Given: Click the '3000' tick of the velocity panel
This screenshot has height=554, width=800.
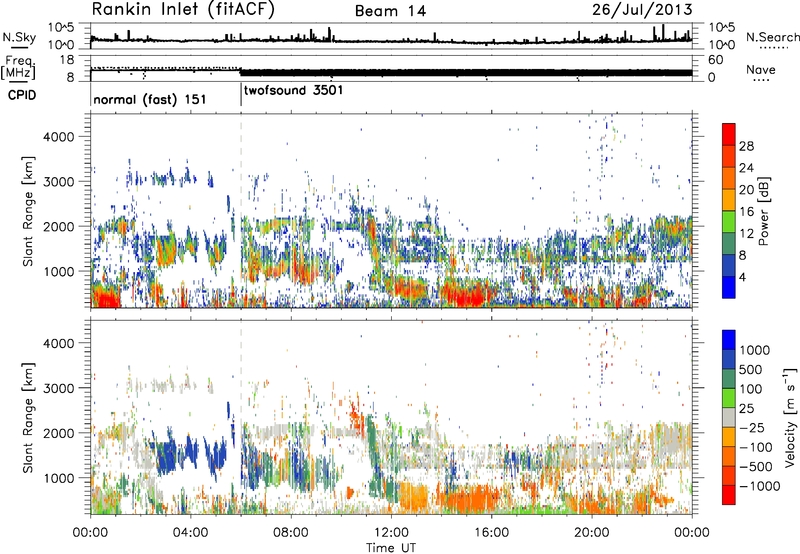Looking at the screenshot, I should [58, 388].
